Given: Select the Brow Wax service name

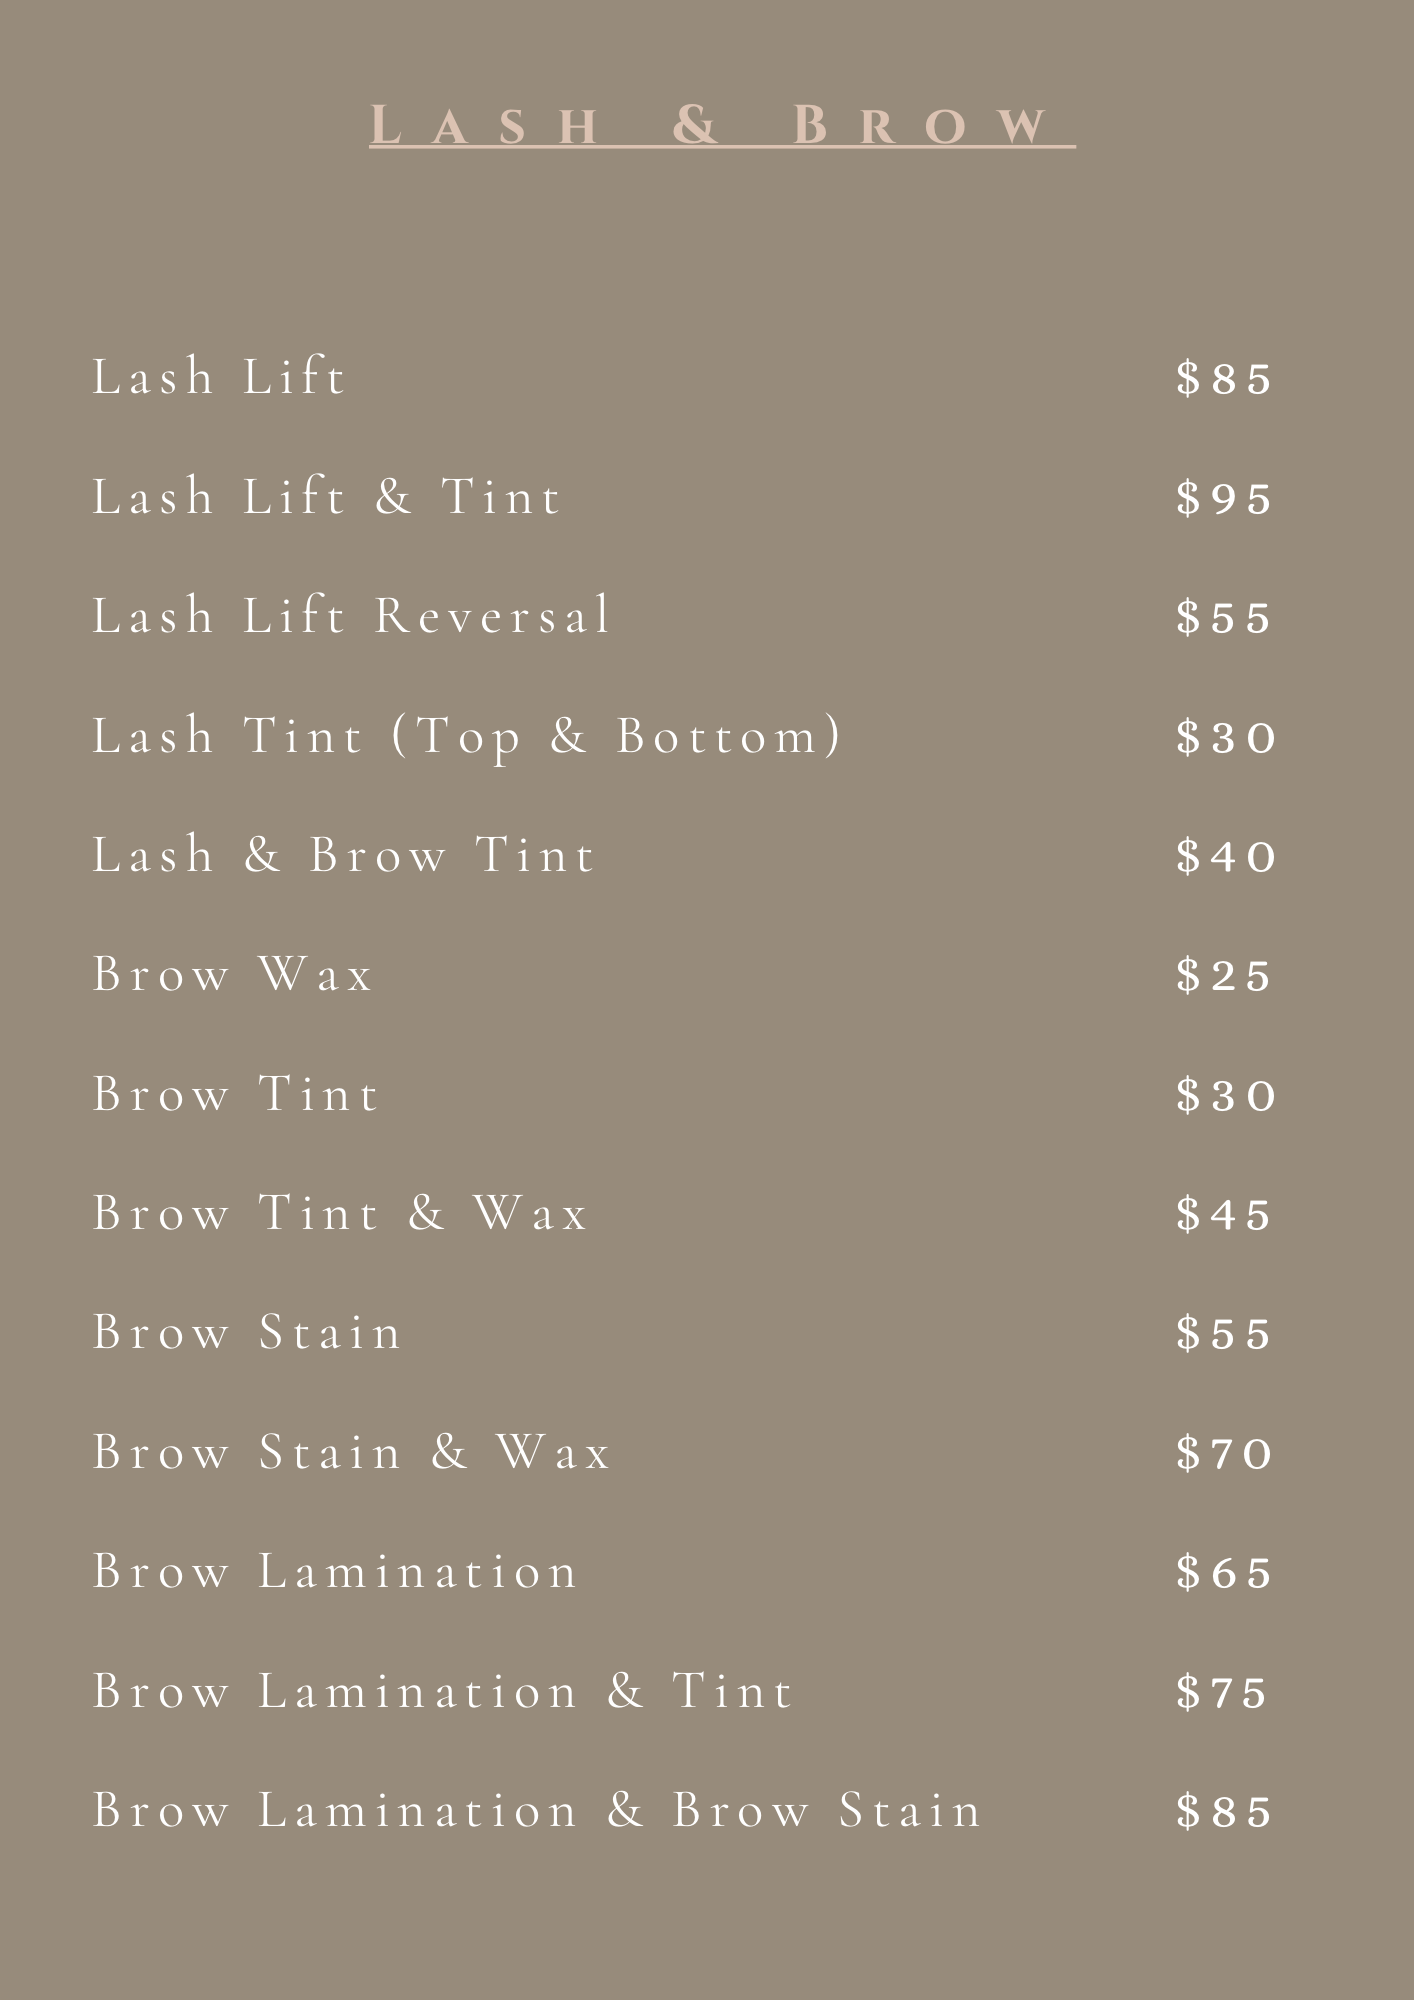Looking at the screenshot, I should [x=233, y=975].
